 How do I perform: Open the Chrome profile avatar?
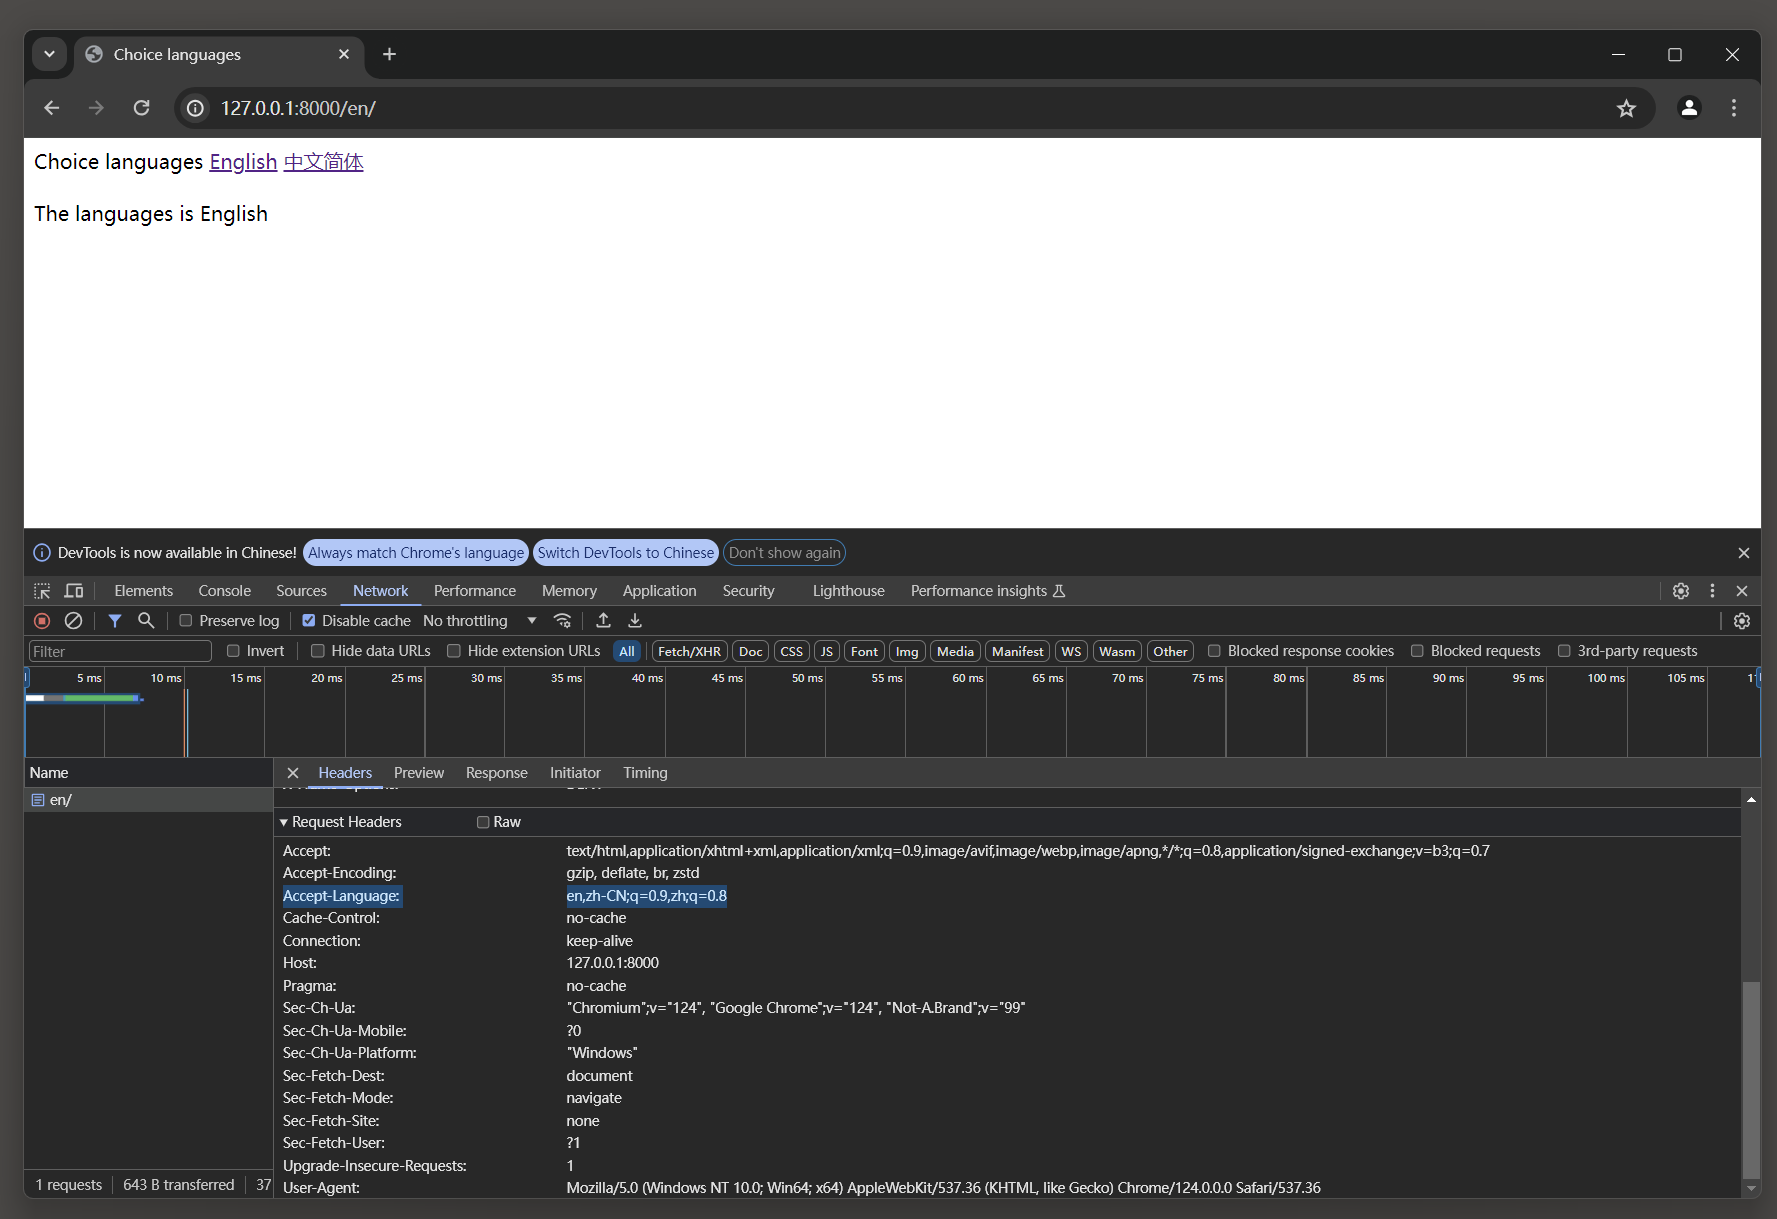click(1689, 108)
